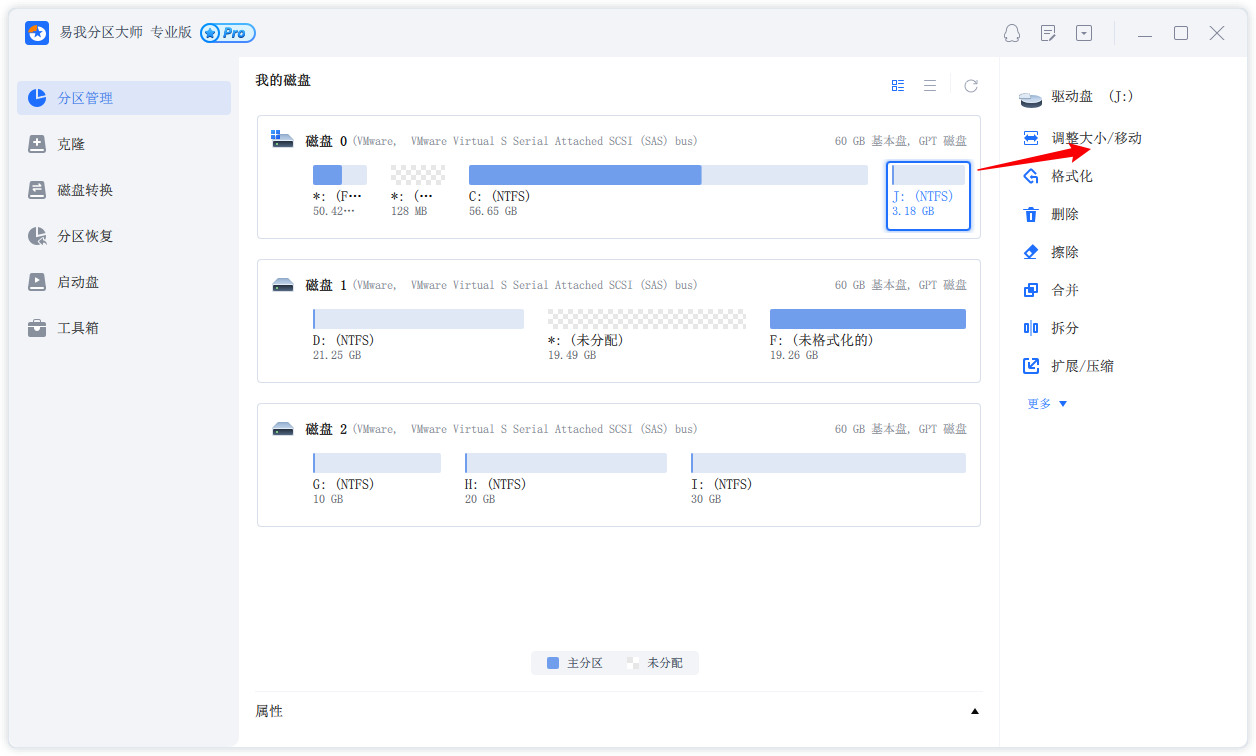Expand the 更多 options menu
Screen dimensions: 1256x756
click(1043, 403)
